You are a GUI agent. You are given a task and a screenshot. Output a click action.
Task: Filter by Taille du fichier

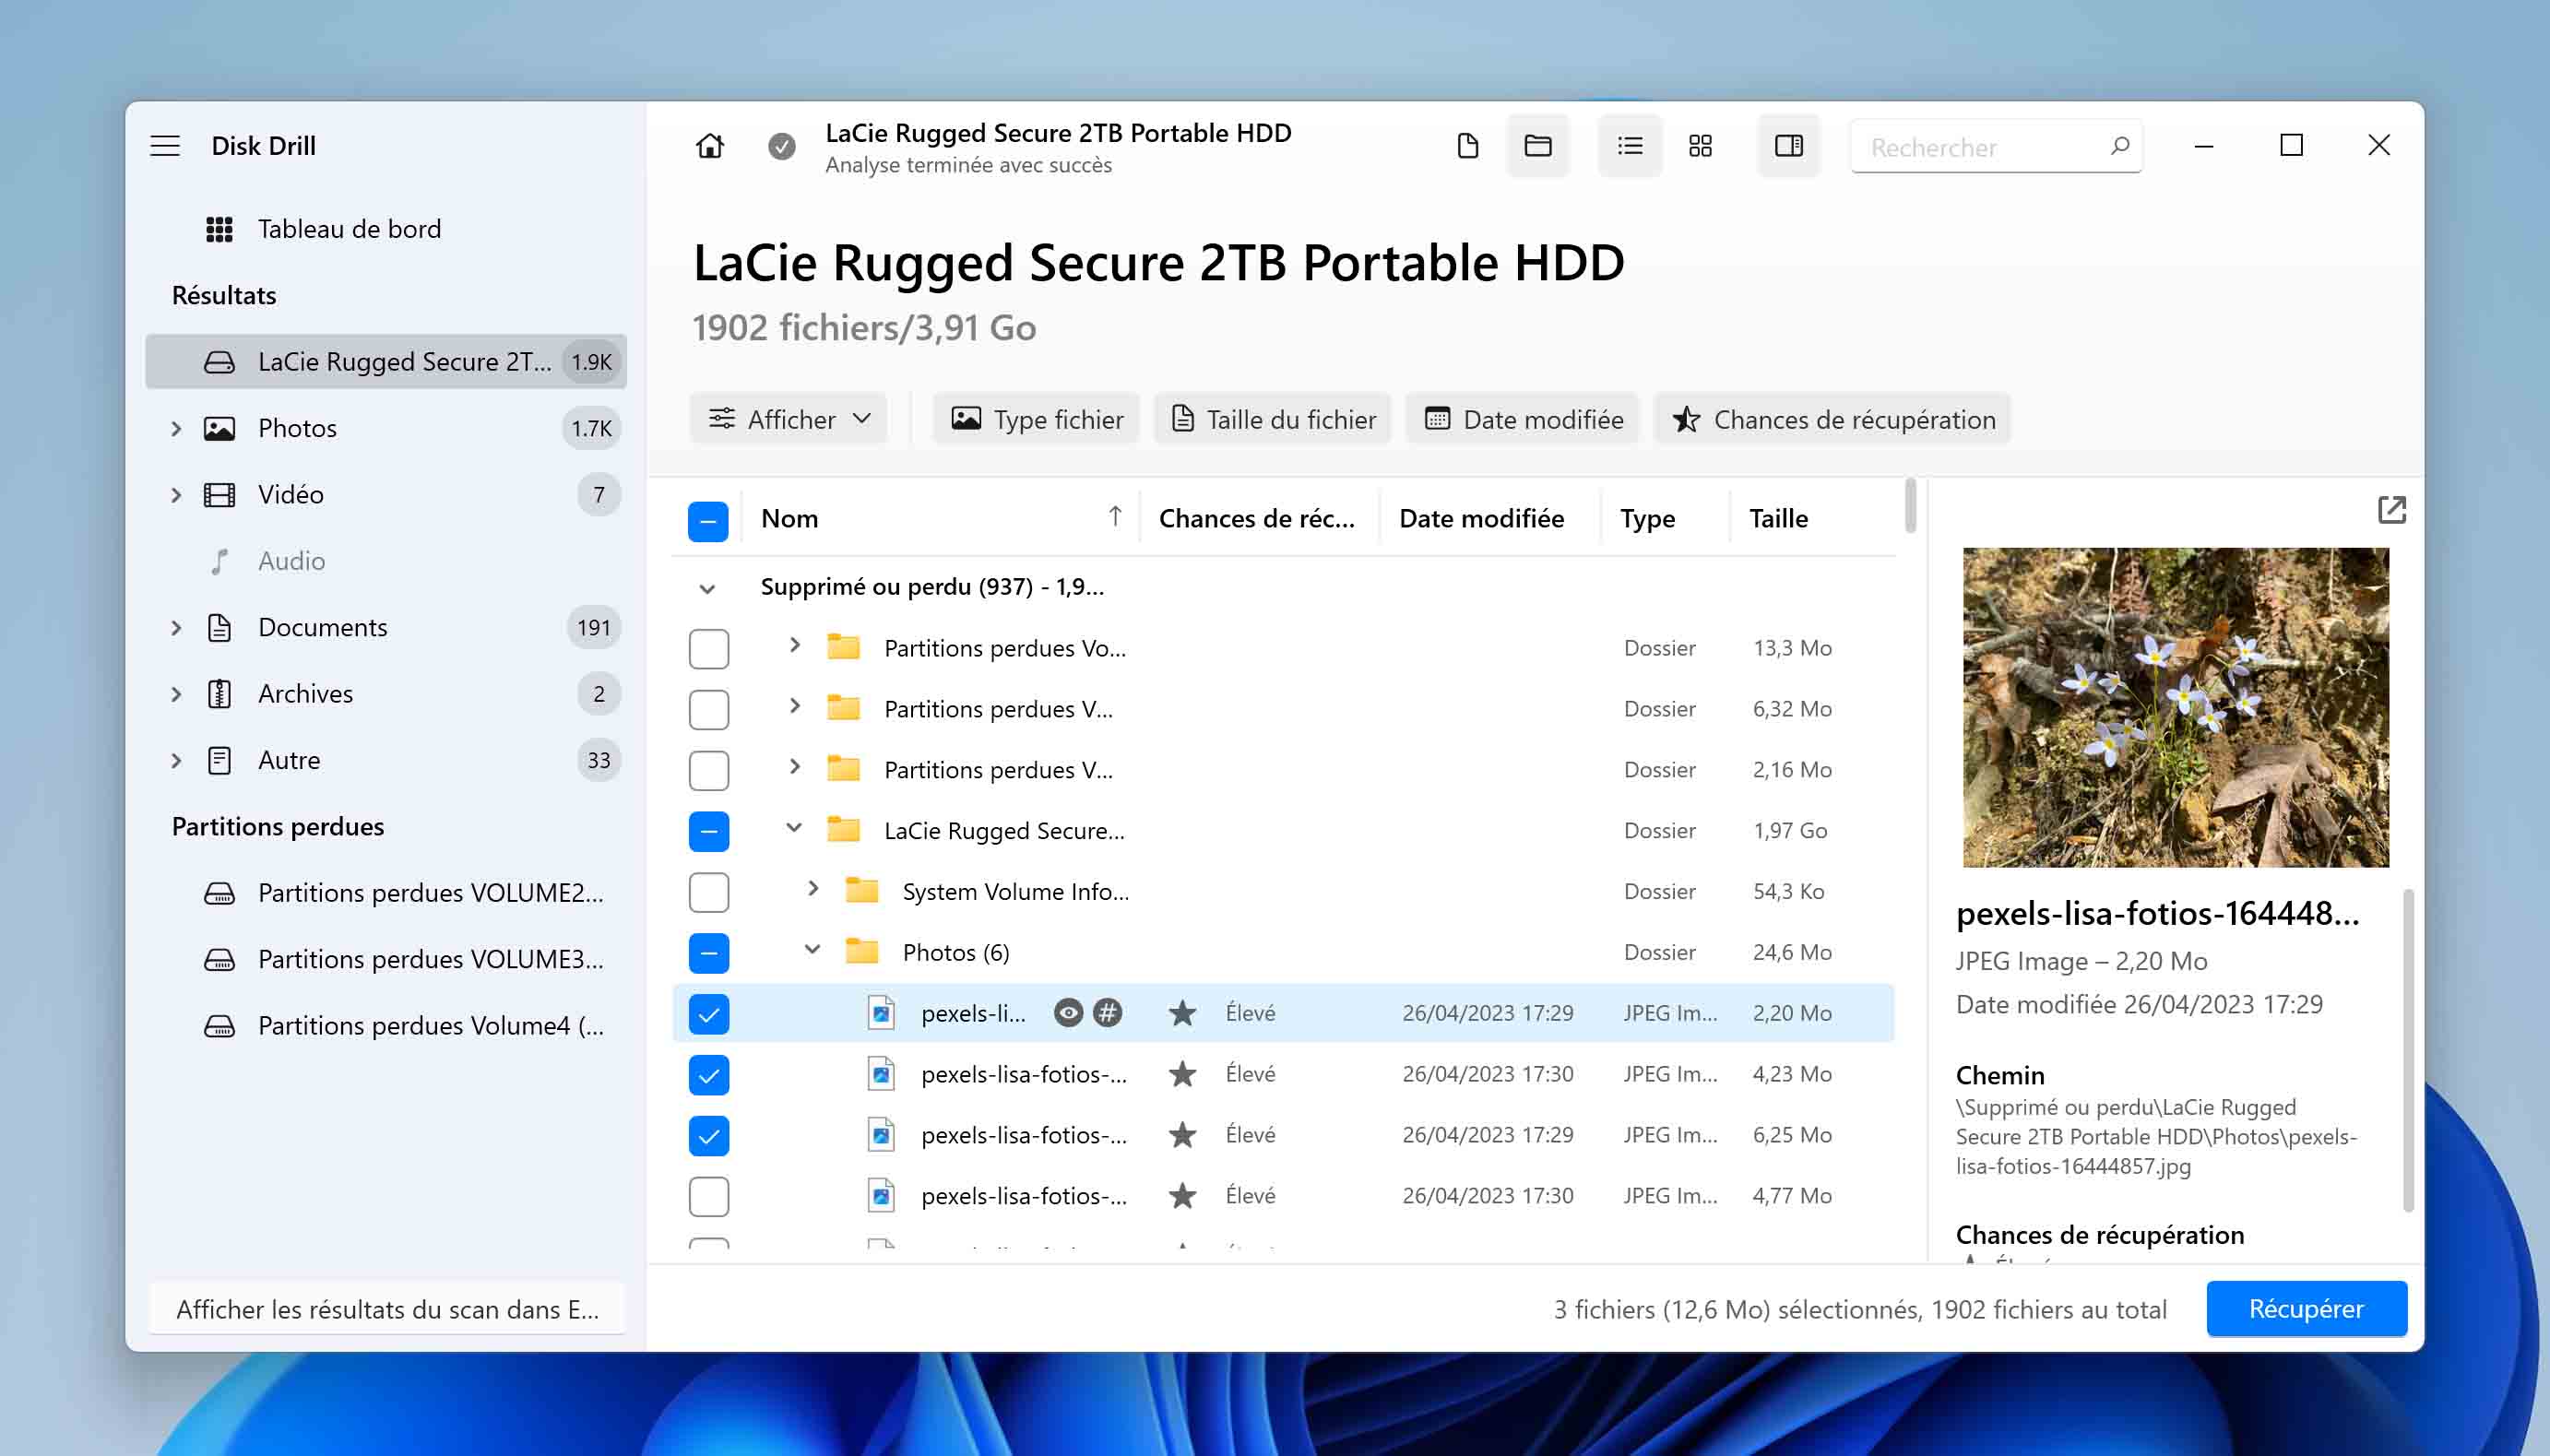point(1273,419)
